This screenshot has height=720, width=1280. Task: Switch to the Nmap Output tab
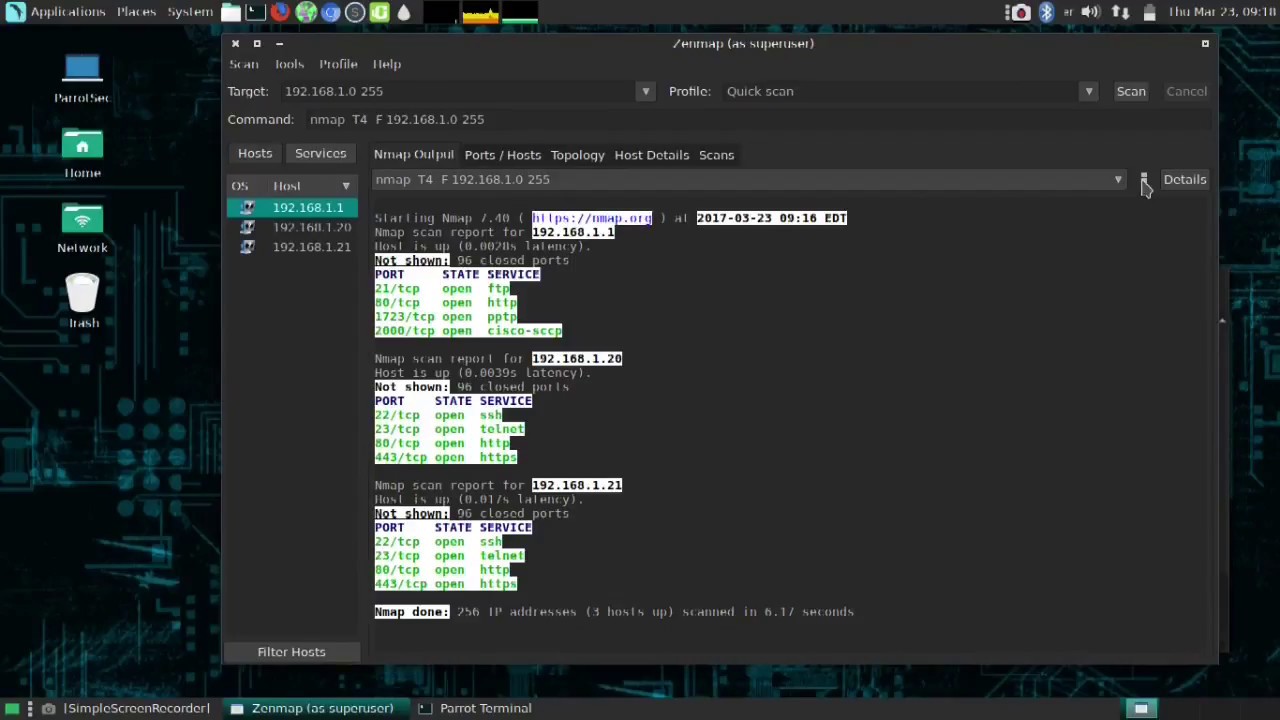(x=414, y=155)
